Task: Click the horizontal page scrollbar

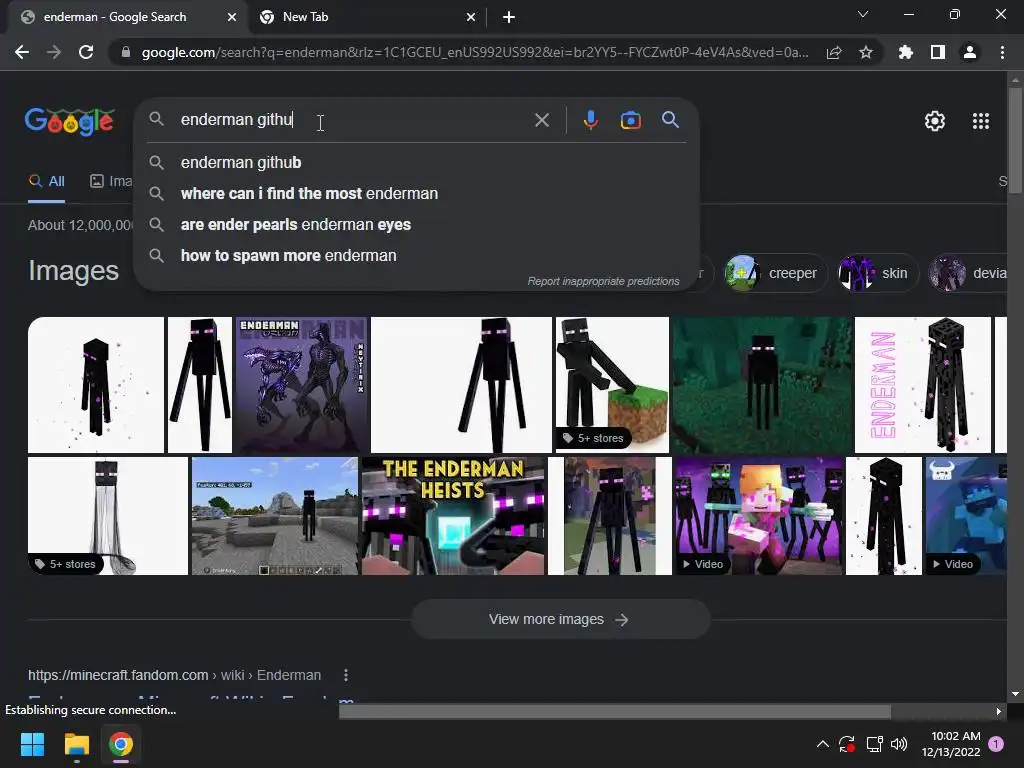Action: 615,711
